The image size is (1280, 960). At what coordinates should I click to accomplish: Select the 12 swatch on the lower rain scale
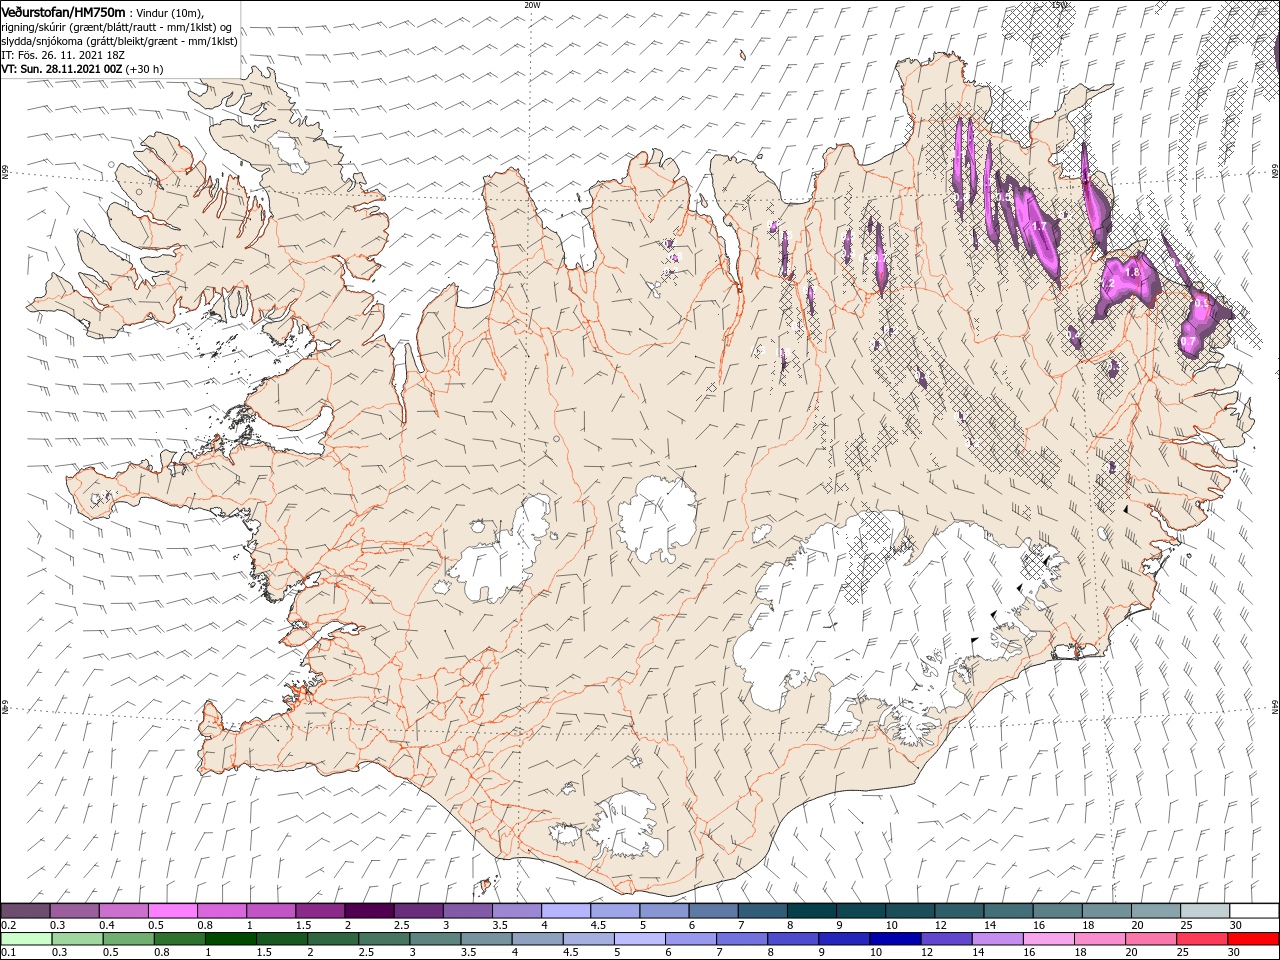pos(946,939)
